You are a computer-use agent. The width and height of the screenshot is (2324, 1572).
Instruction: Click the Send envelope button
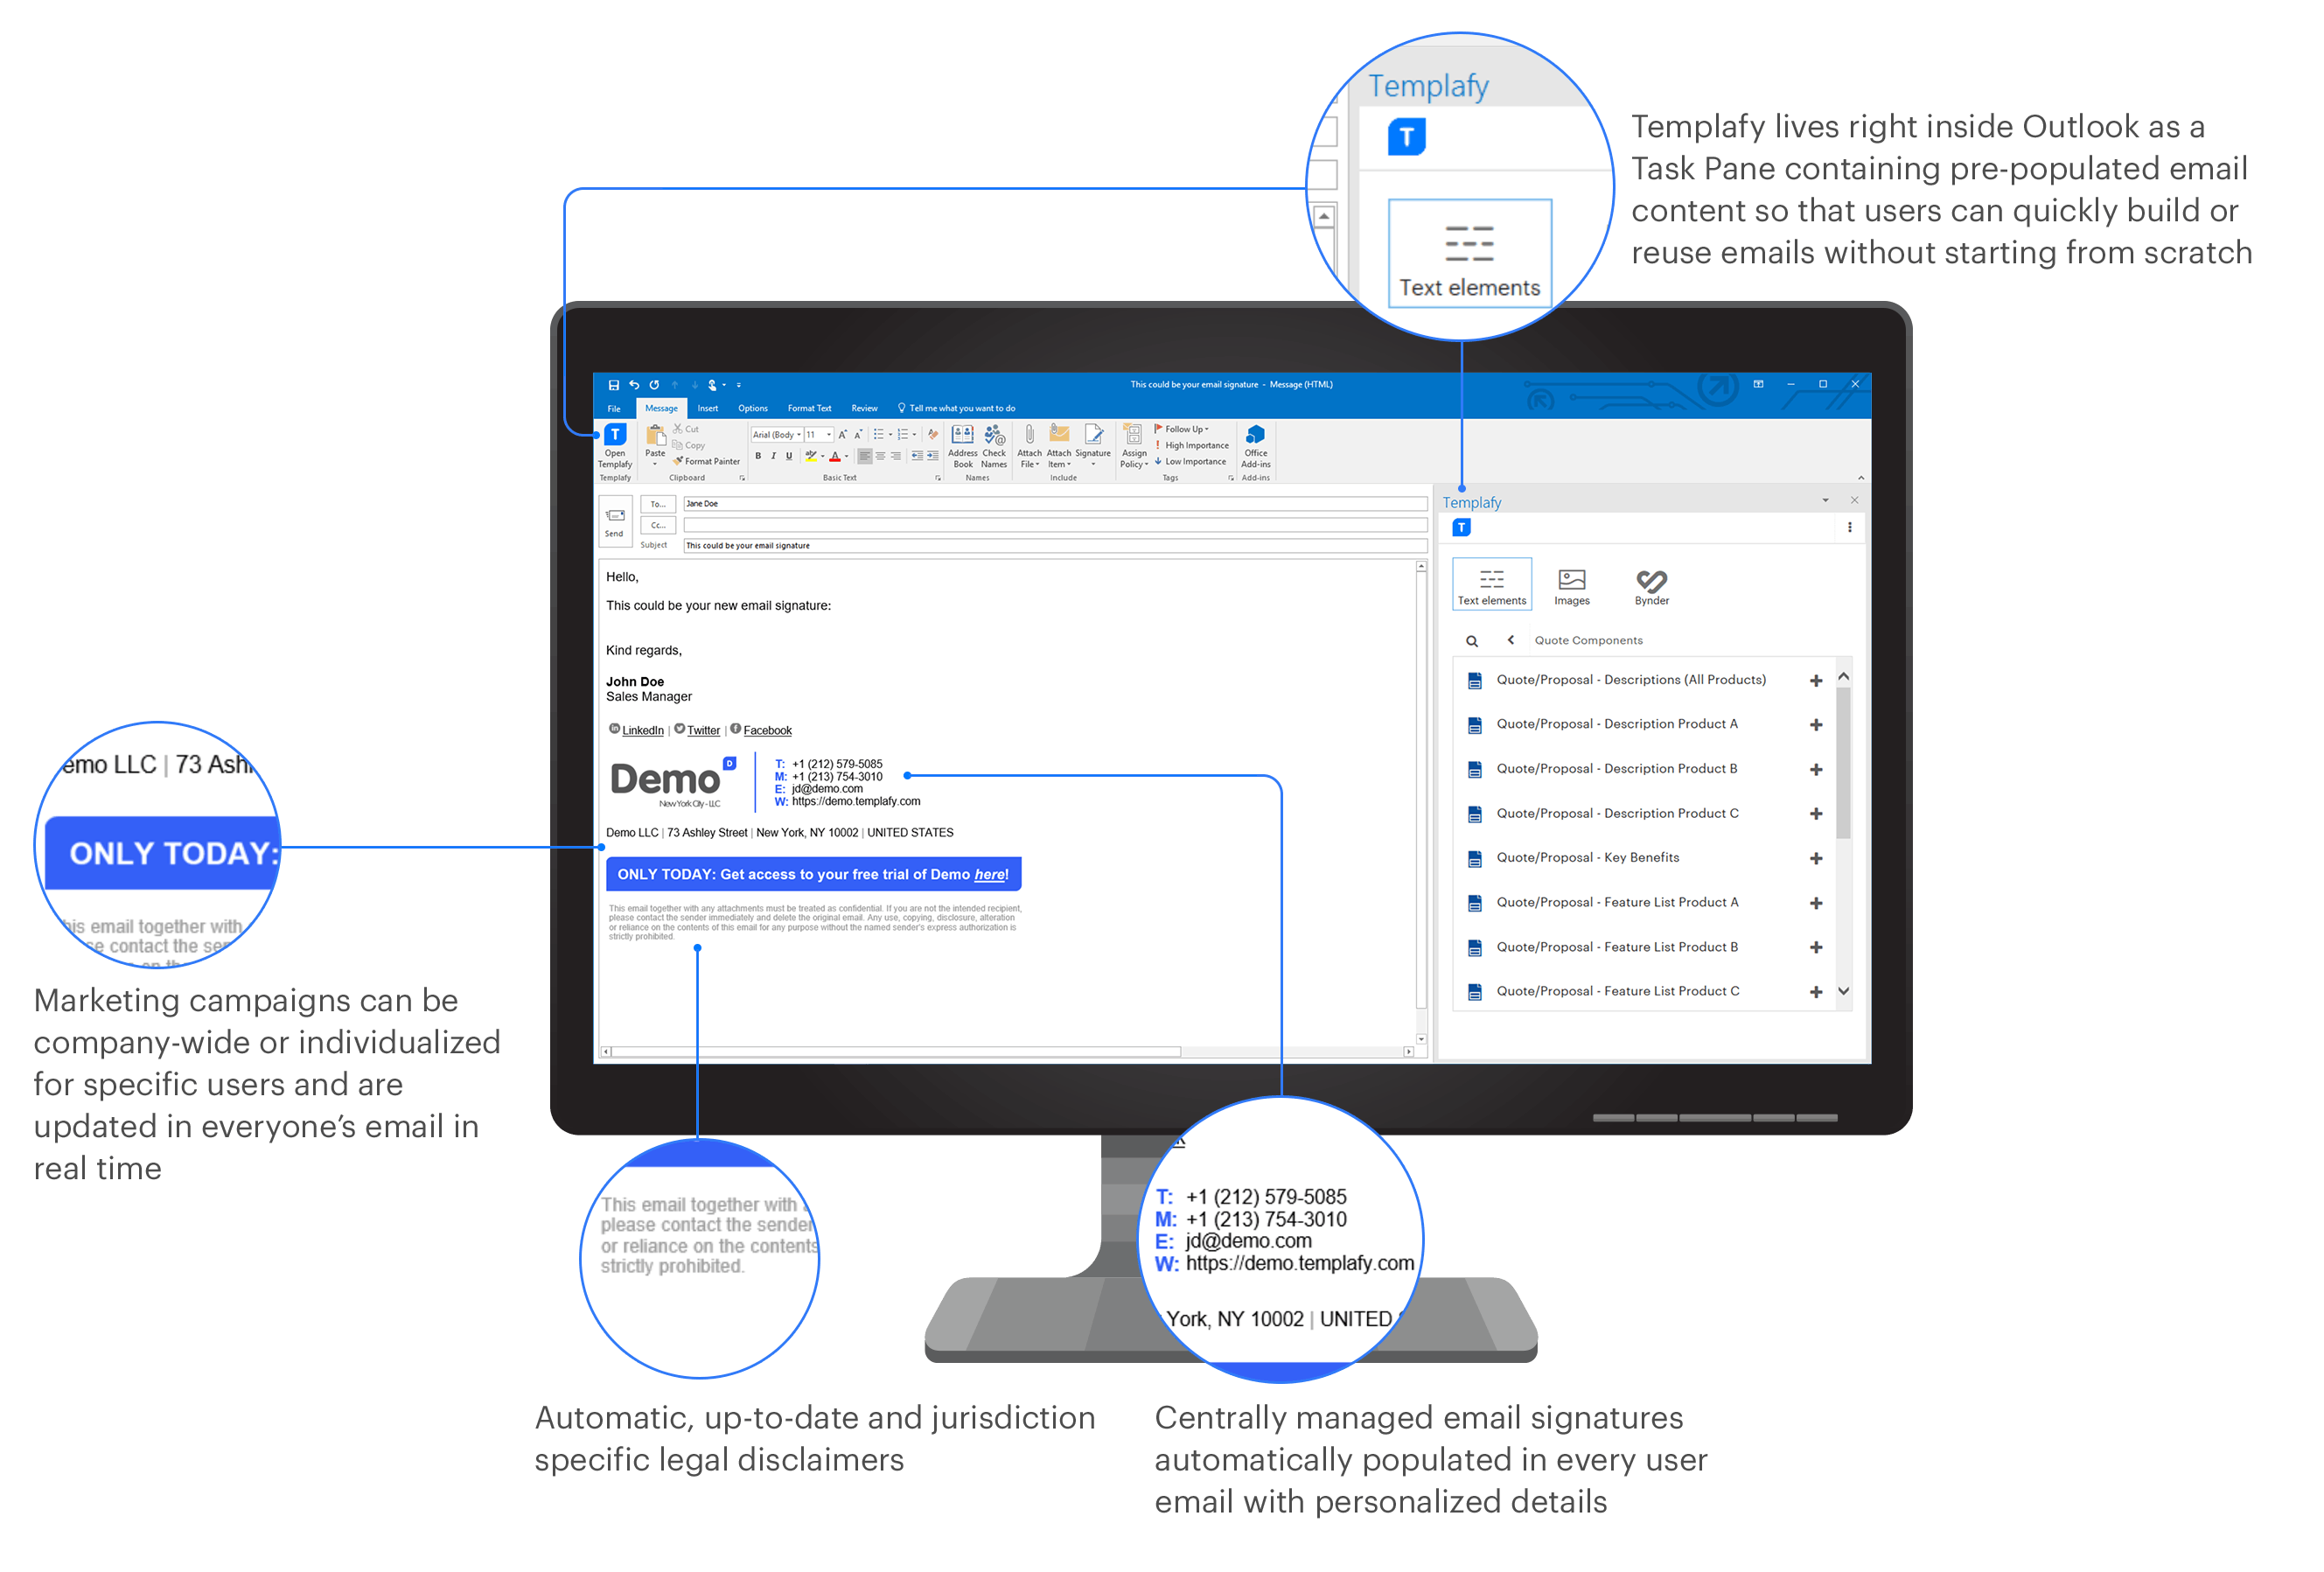click(x=615, y=521)
